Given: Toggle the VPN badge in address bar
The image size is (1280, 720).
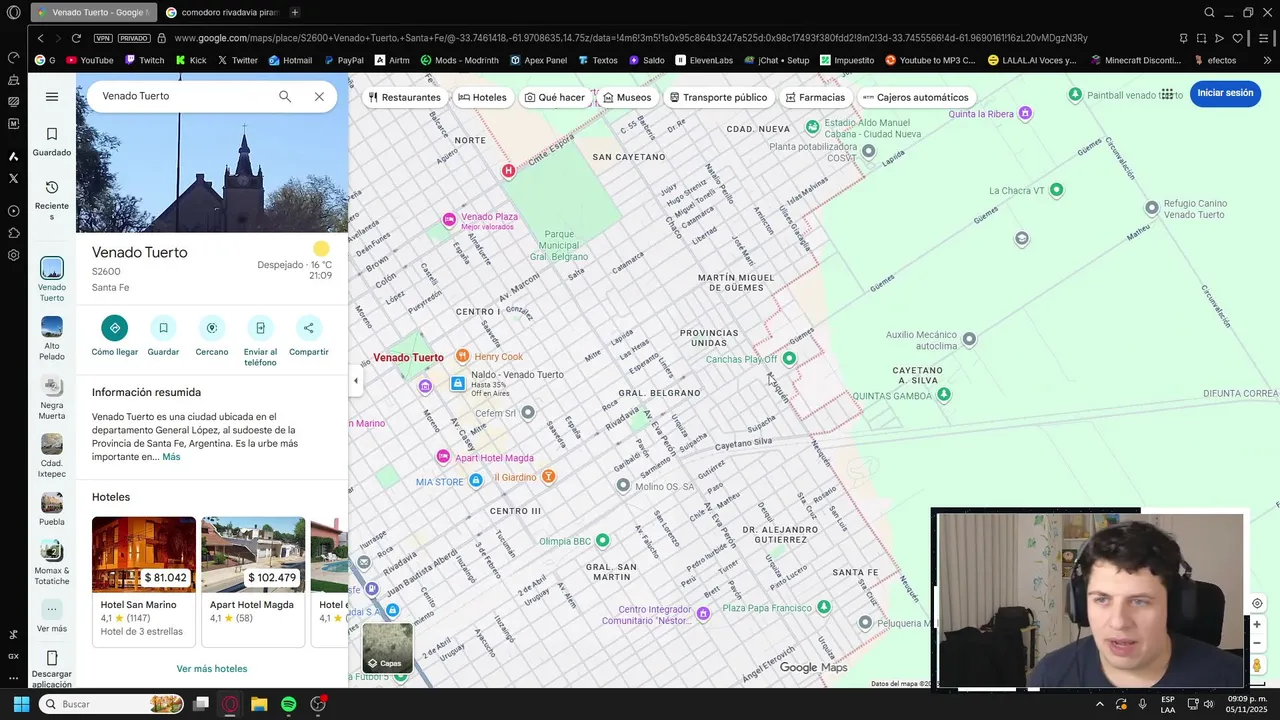Looking at the screenshot, I should point(103,38).
